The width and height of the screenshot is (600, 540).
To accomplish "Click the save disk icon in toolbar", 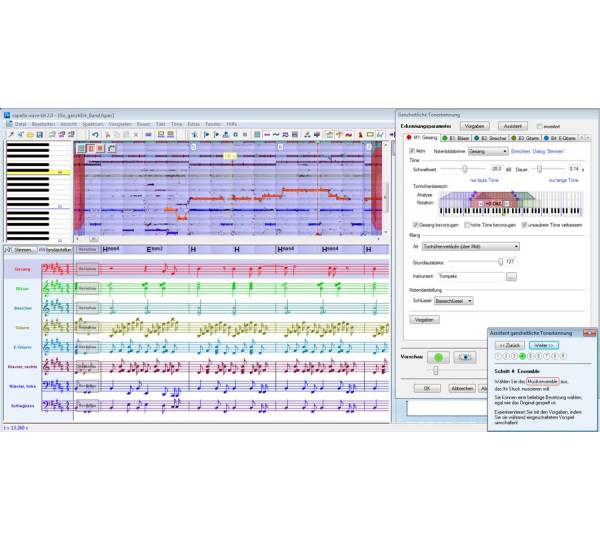I will 32,133.
